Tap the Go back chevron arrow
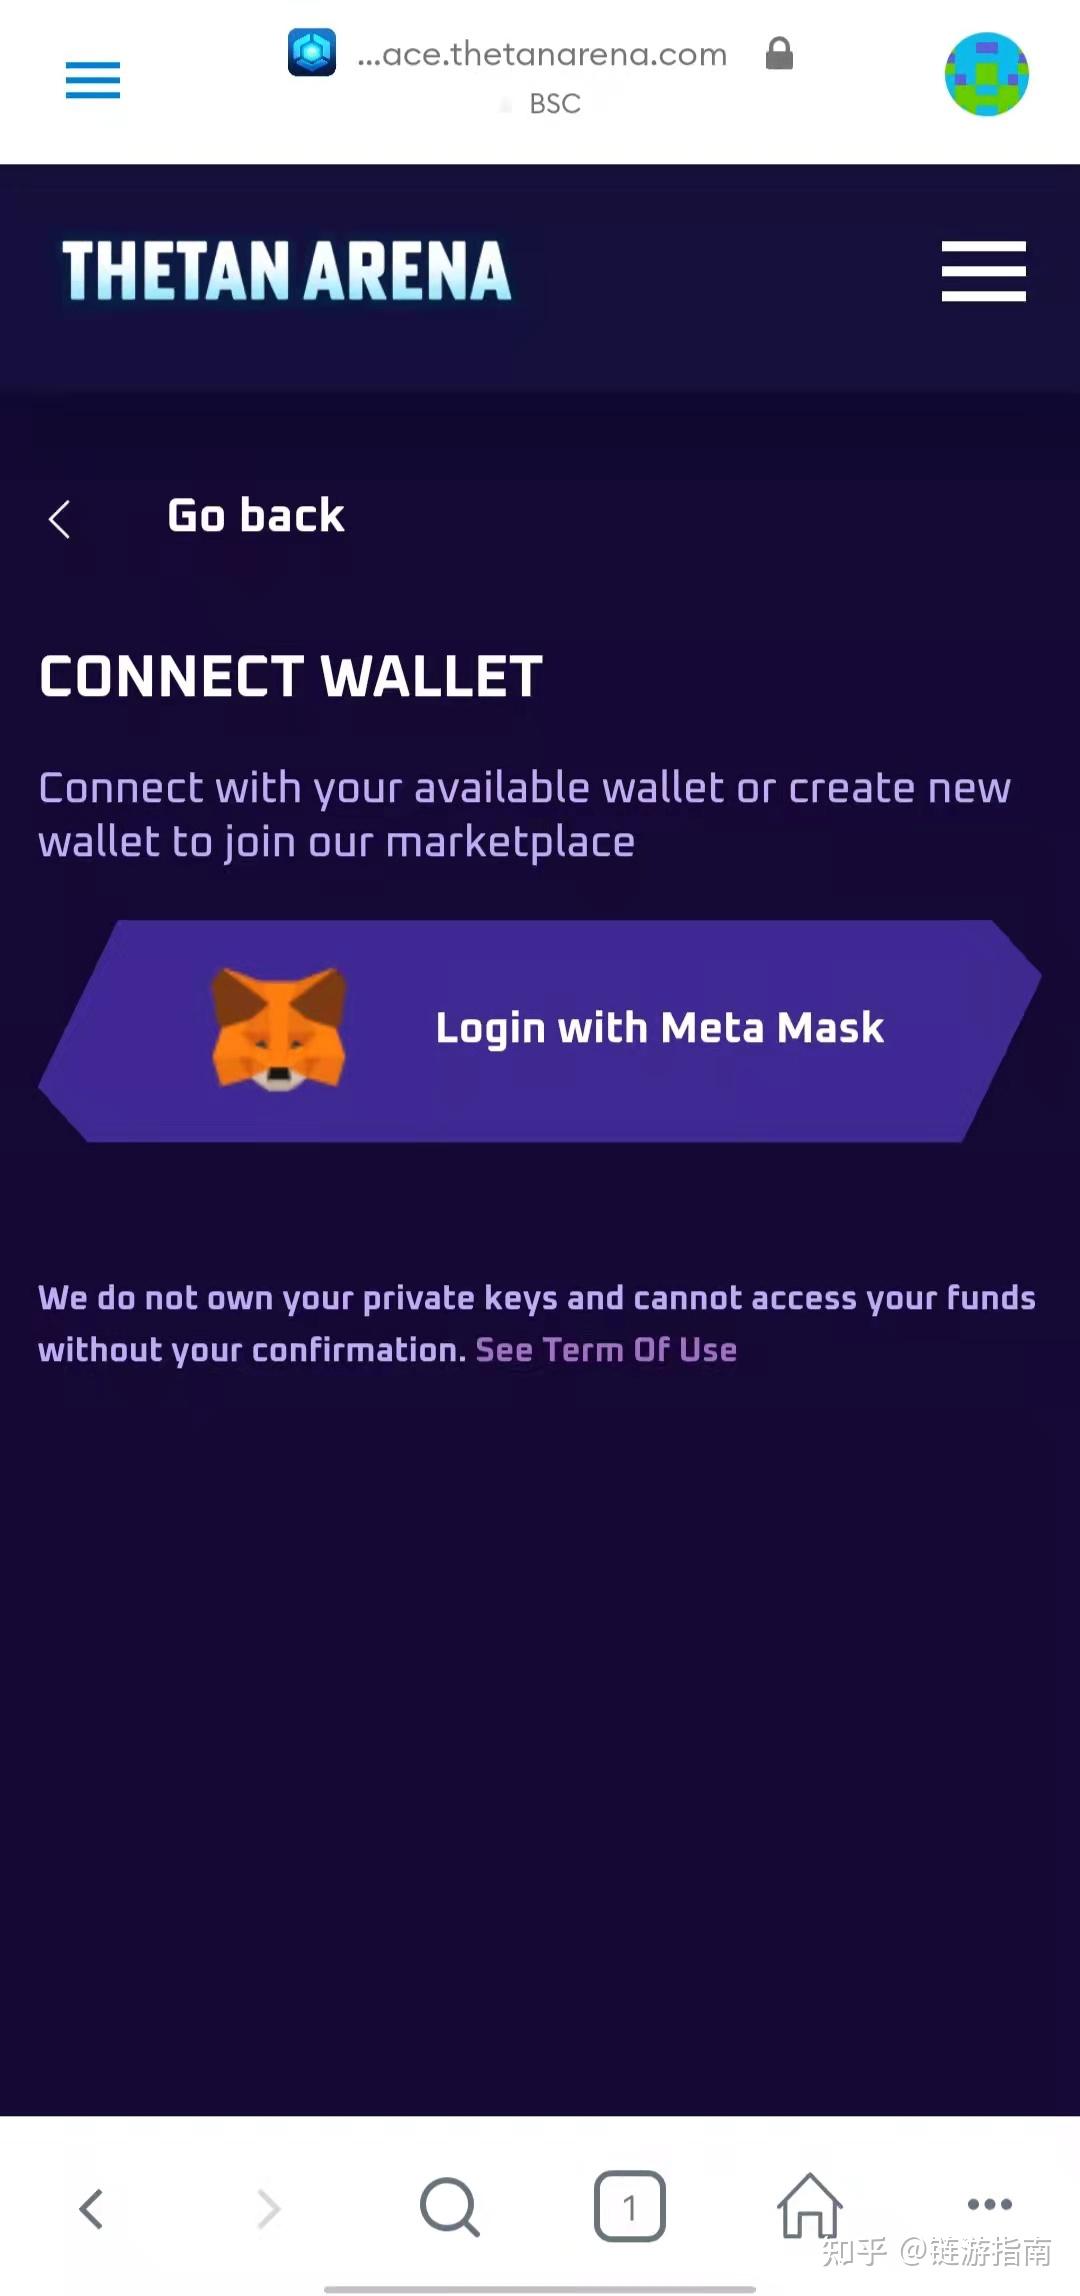Screen dimensions: 1080x2296 [60, 519]
